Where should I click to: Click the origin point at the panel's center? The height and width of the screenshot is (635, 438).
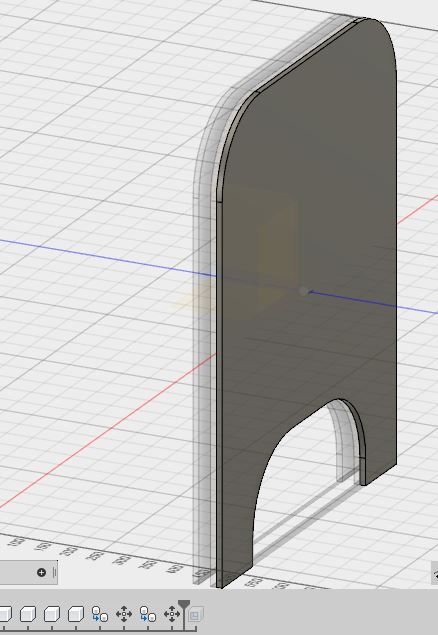click(x=303, y=291)
